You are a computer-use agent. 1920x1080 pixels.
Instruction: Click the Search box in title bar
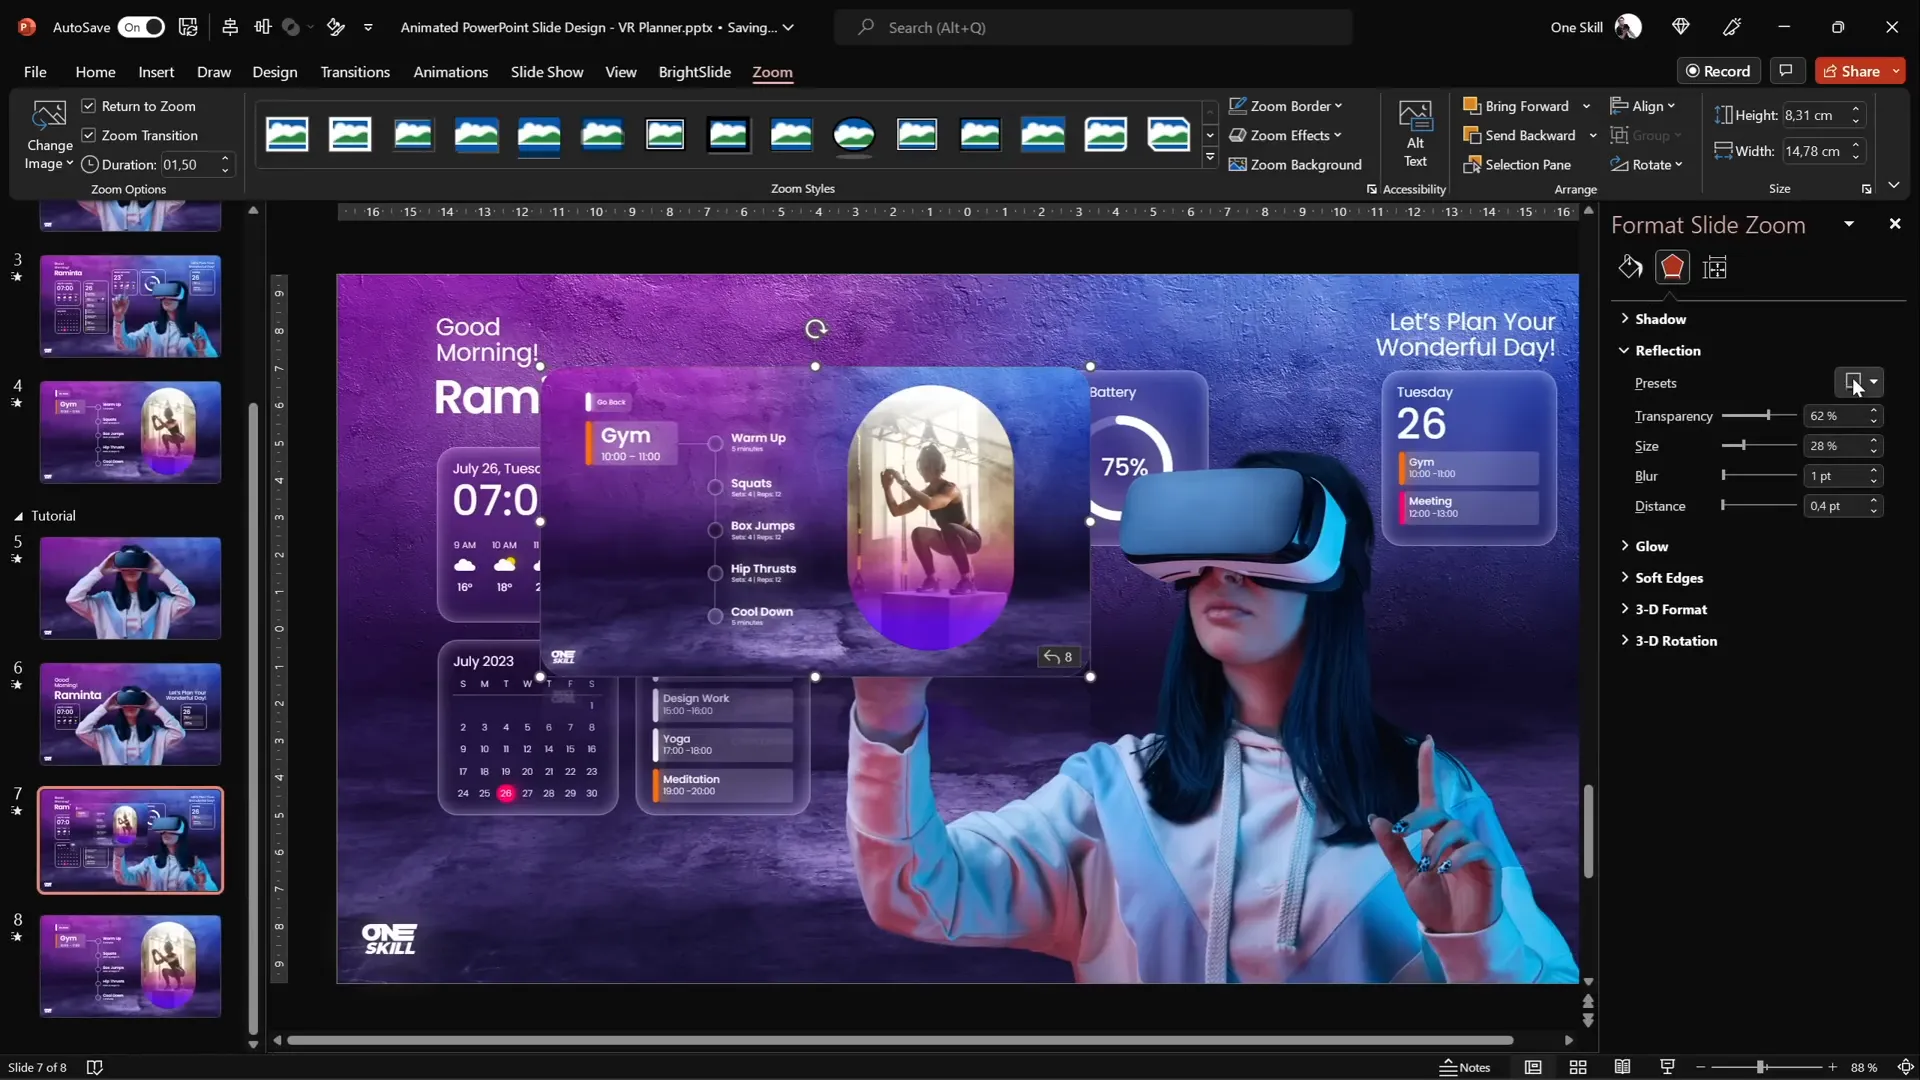[1093, 27]
